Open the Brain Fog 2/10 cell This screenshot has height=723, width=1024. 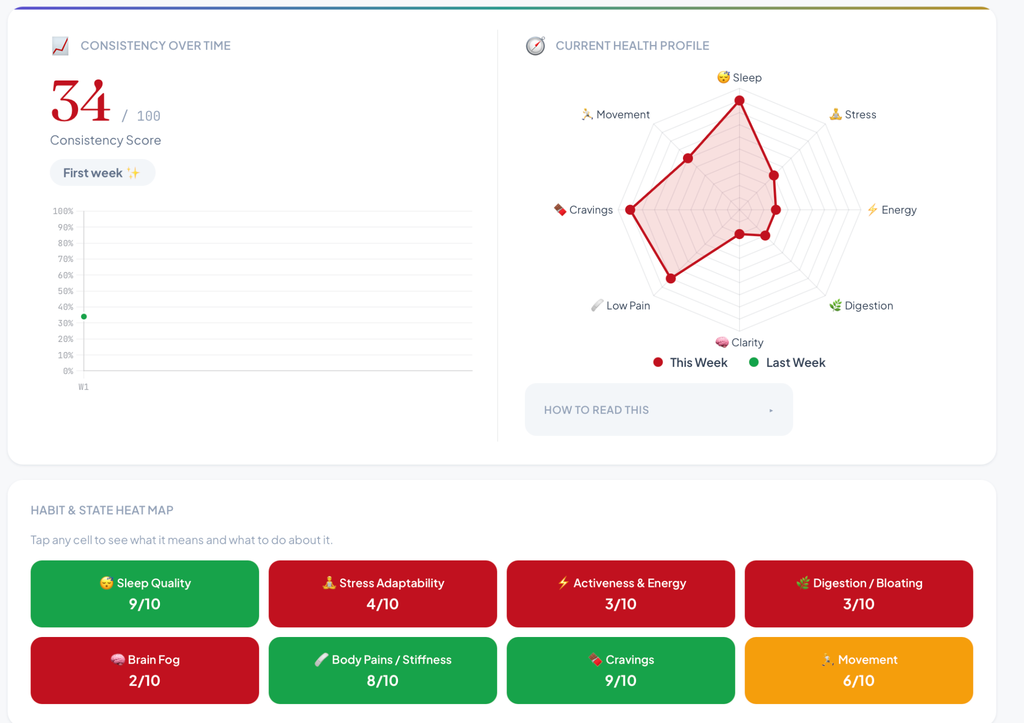tap(144, 670)
